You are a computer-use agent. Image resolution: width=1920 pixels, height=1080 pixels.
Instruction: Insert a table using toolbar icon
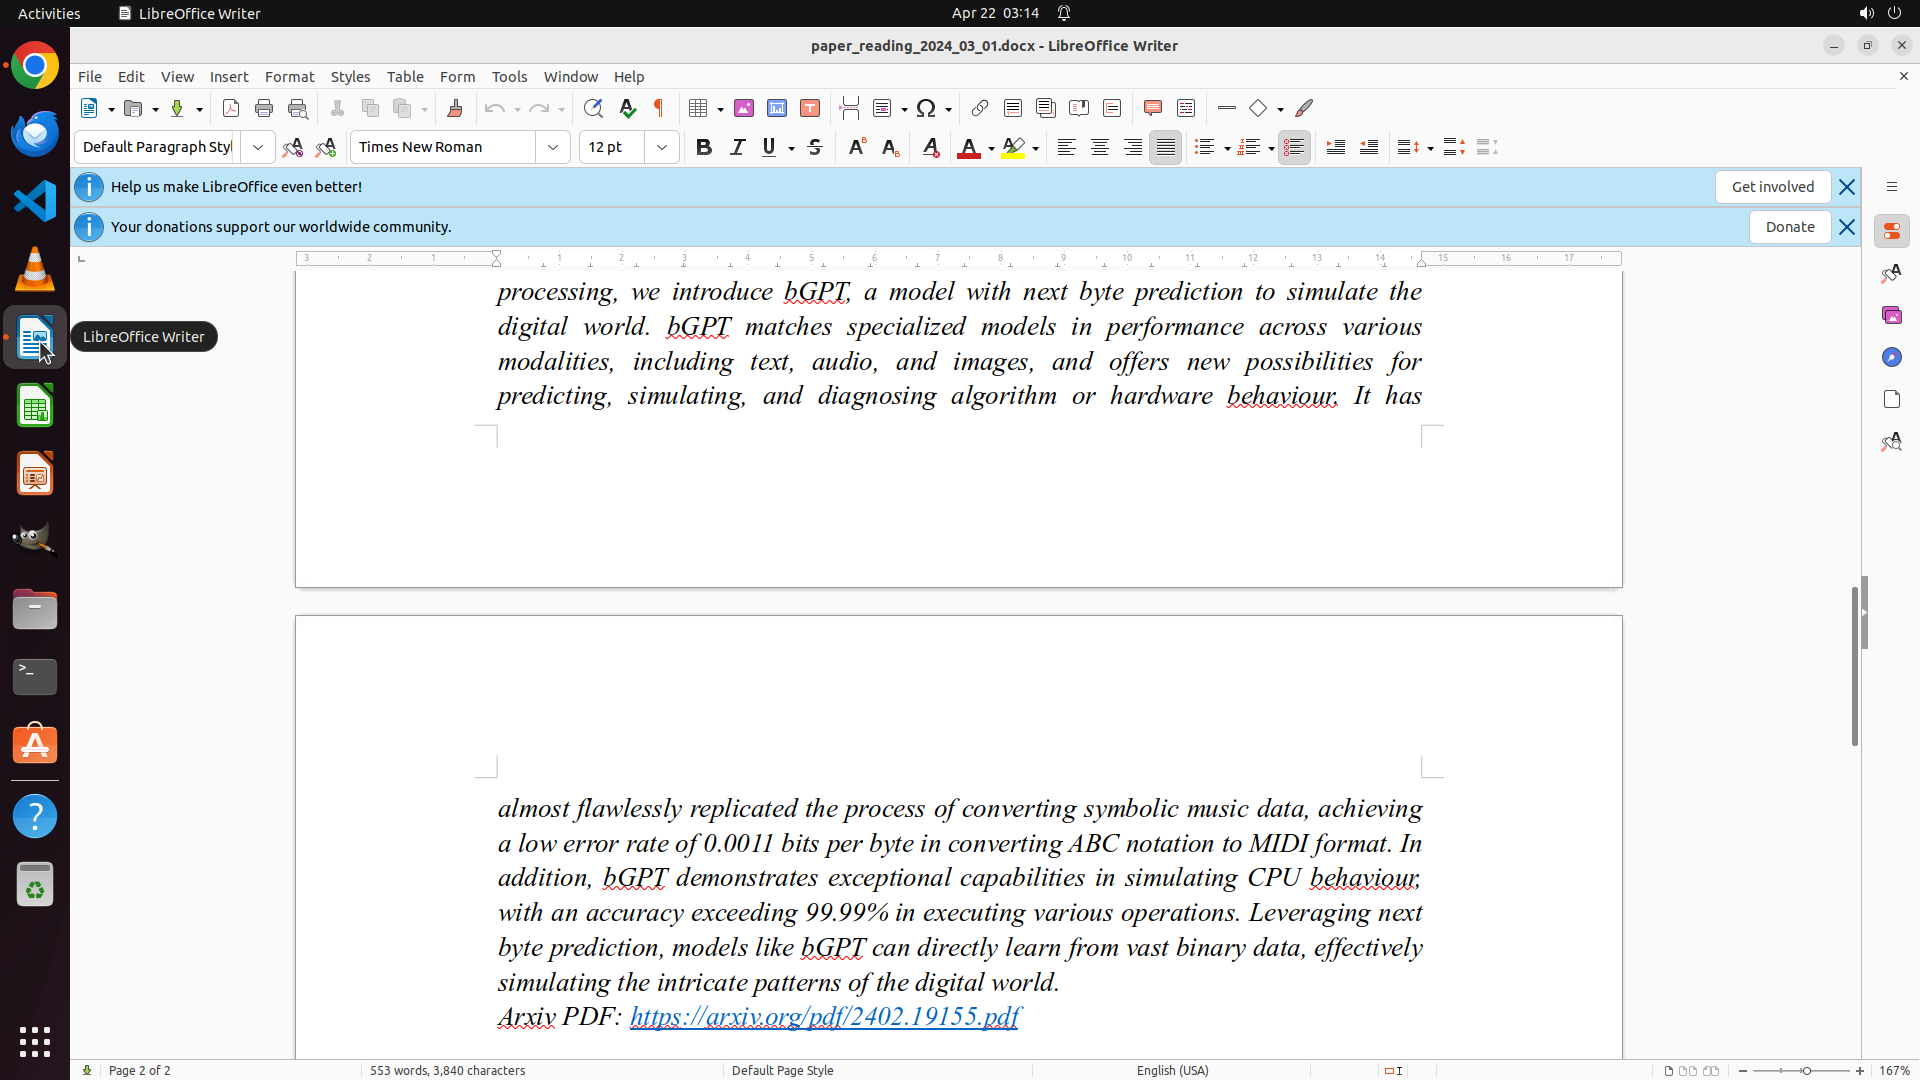coord(699,108)
